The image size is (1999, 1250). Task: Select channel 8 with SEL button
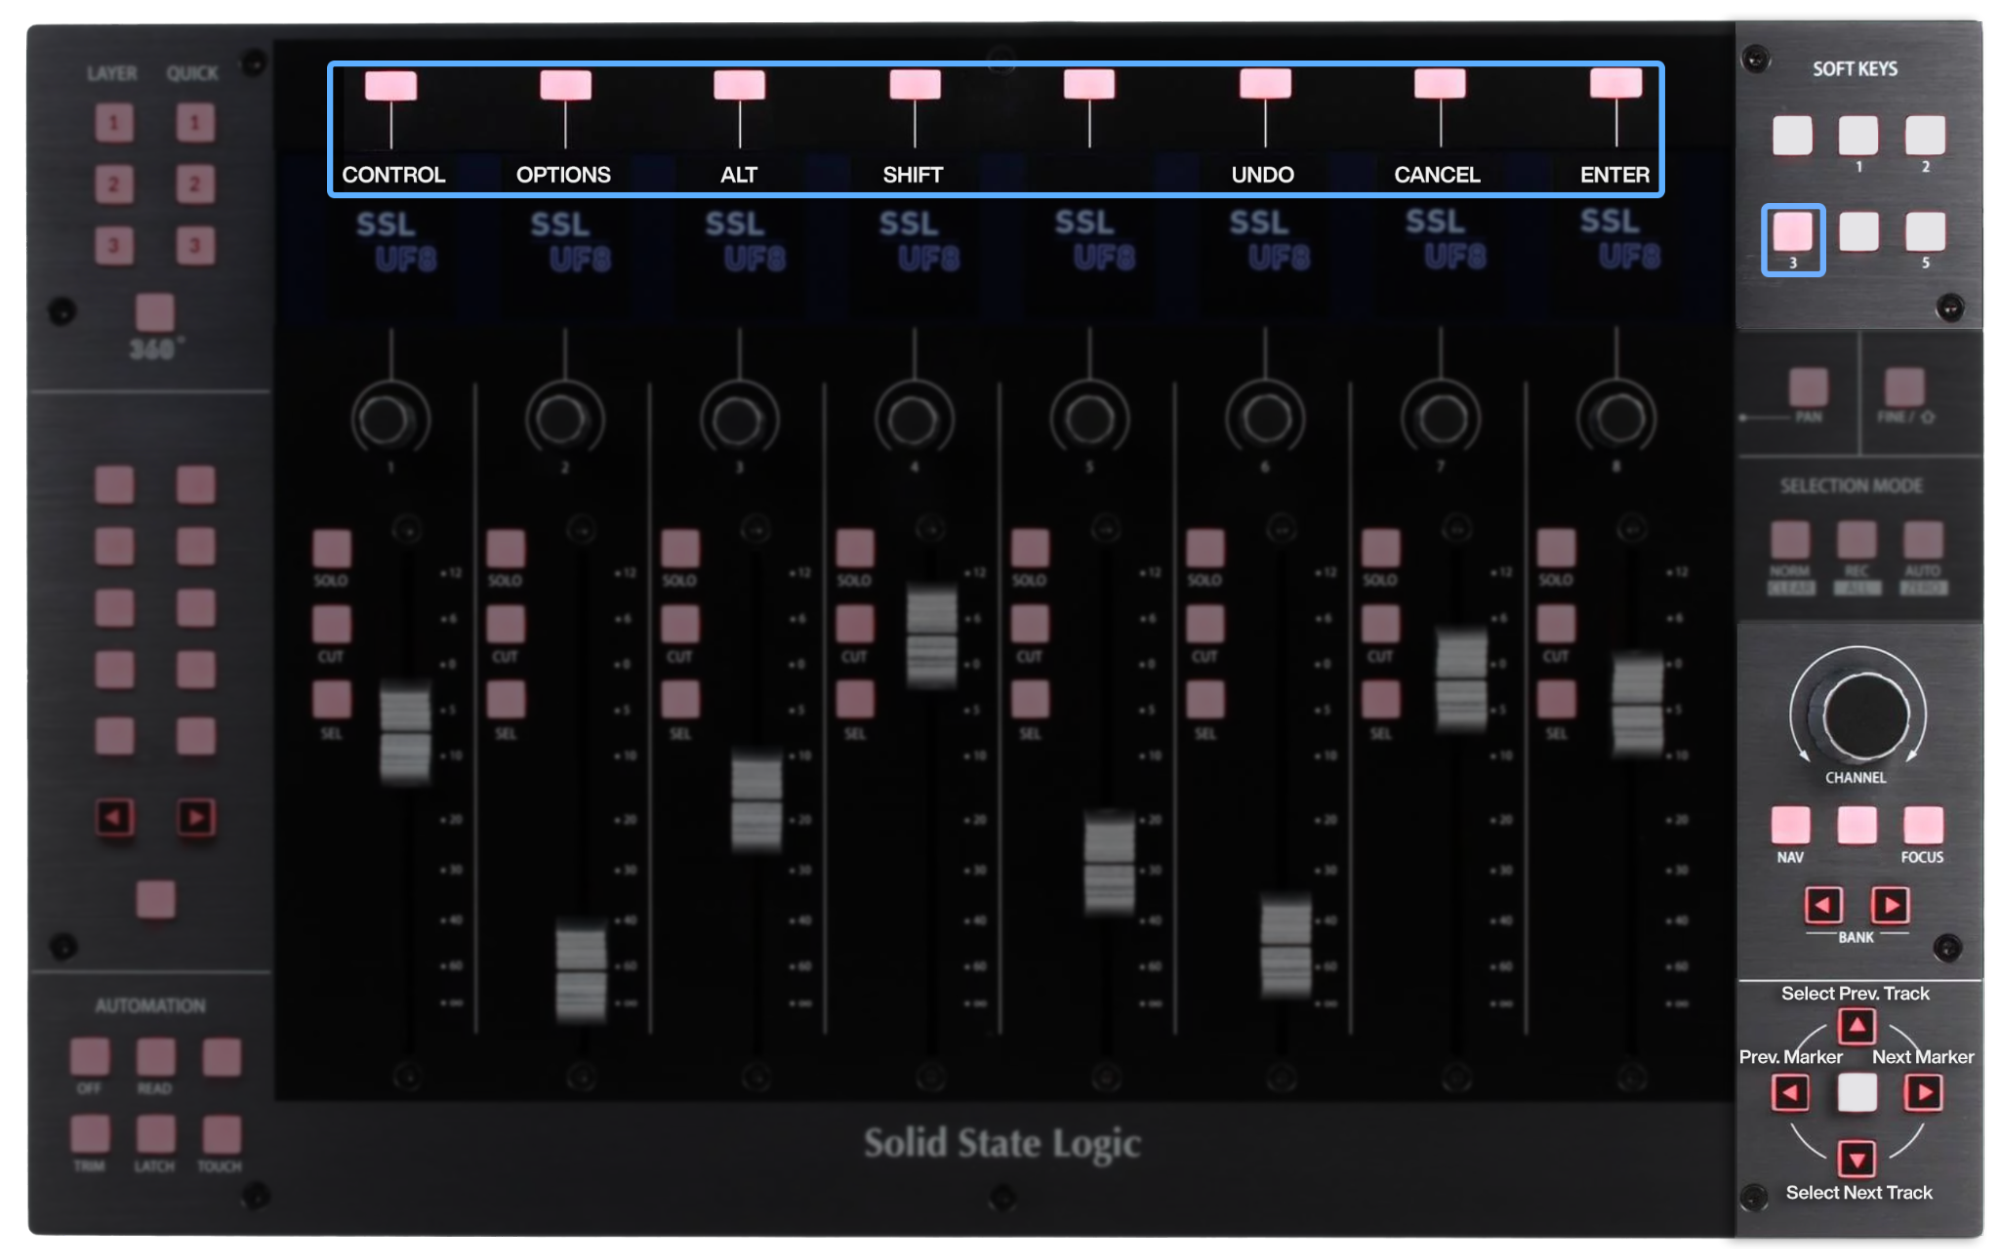tap(1556, 700)
